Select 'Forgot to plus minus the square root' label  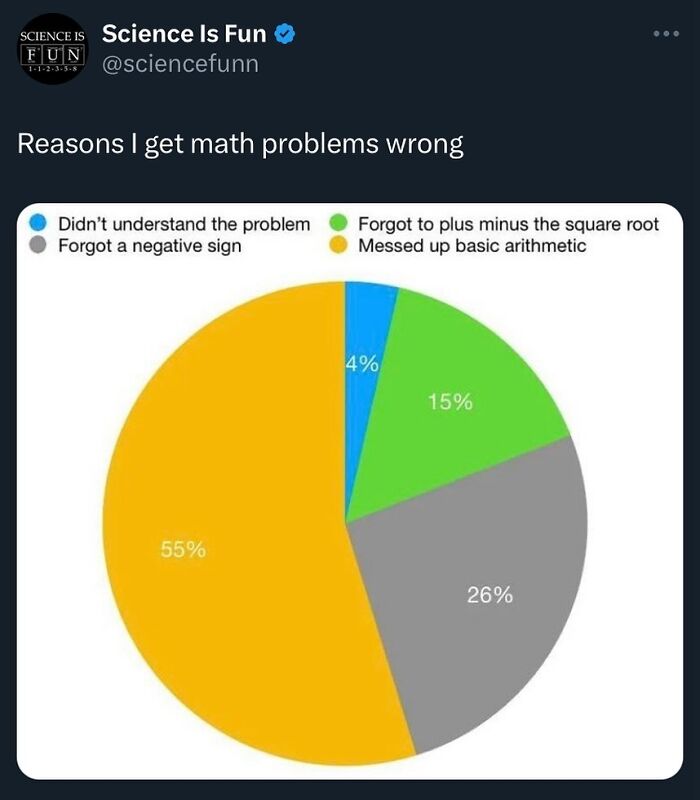508,223
